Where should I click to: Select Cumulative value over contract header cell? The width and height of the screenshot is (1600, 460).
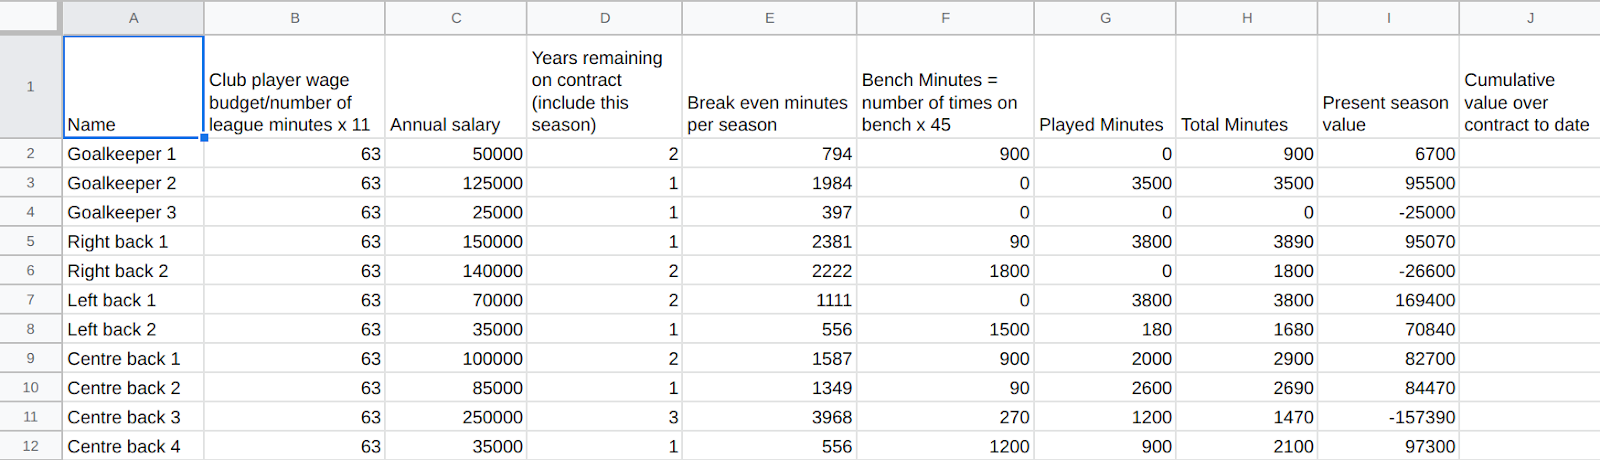tap(1530, 87)
